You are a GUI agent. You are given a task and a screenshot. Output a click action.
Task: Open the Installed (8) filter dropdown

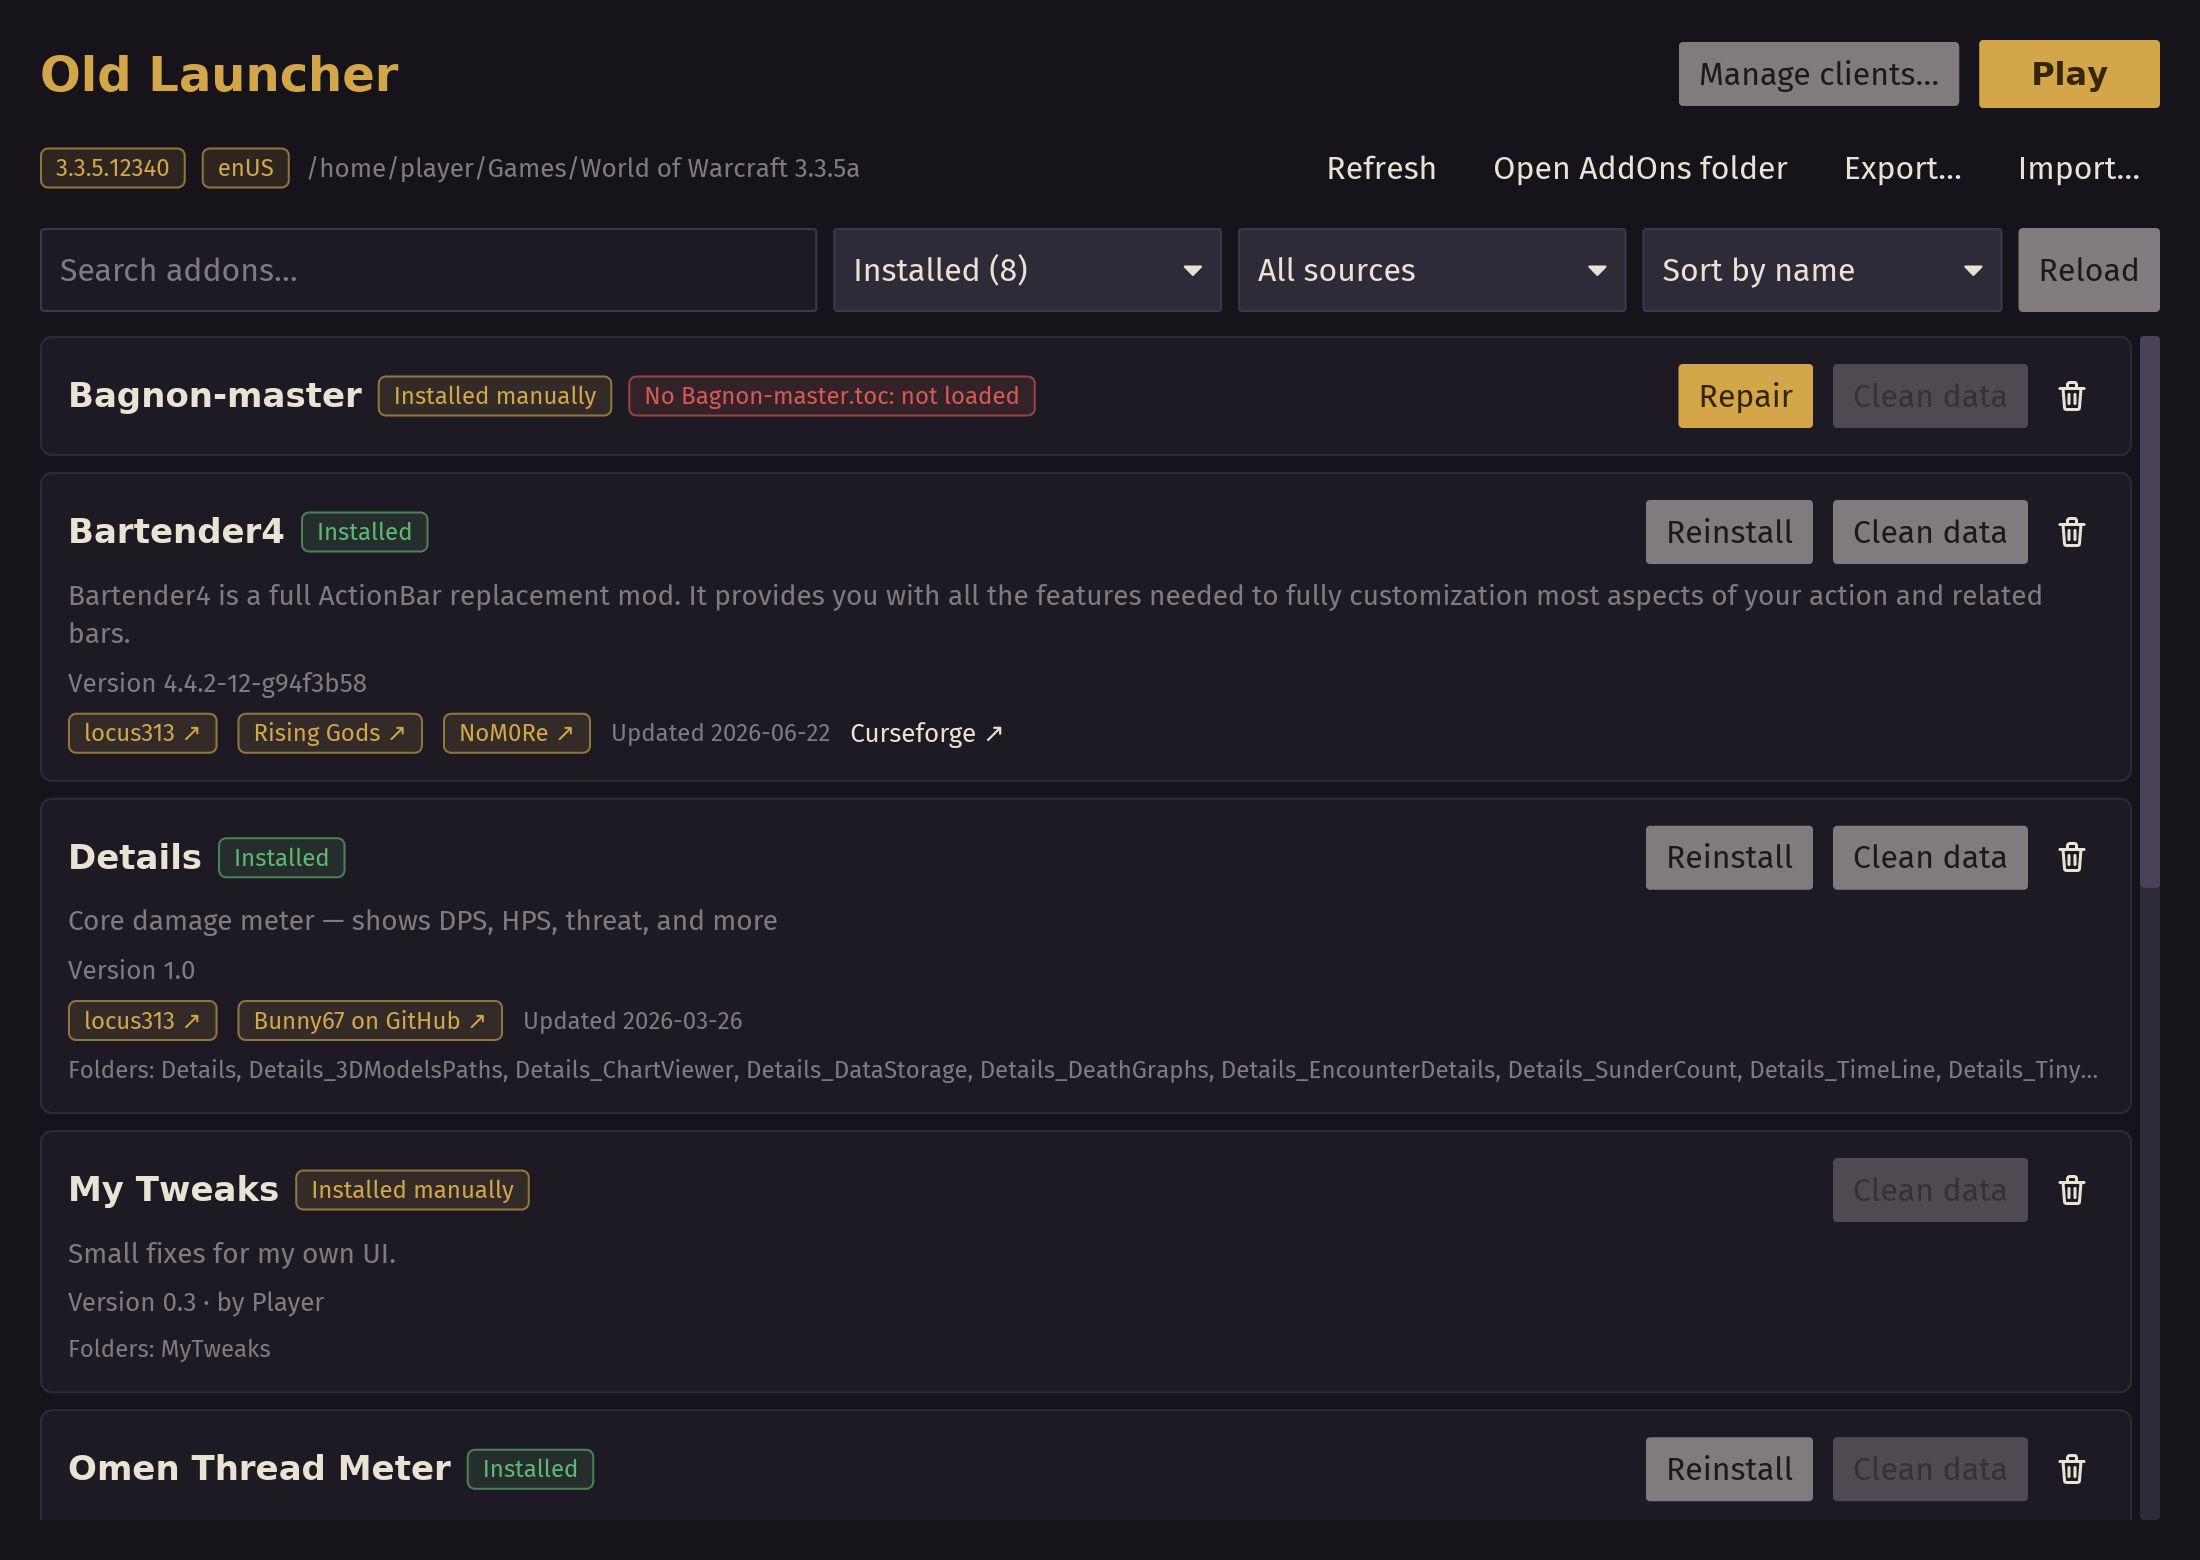pyautogui.click(x=1027, y=270)
